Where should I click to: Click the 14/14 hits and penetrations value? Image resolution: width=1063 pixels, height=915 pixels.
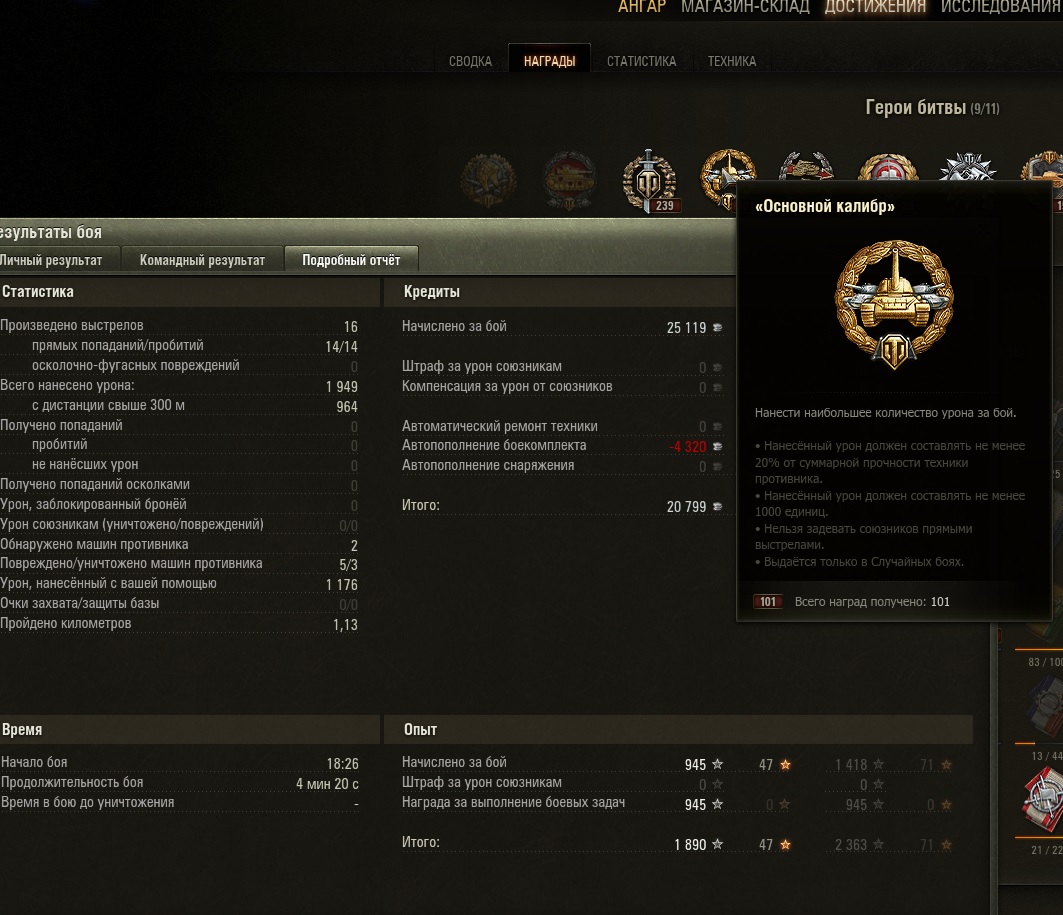(341, 346)
